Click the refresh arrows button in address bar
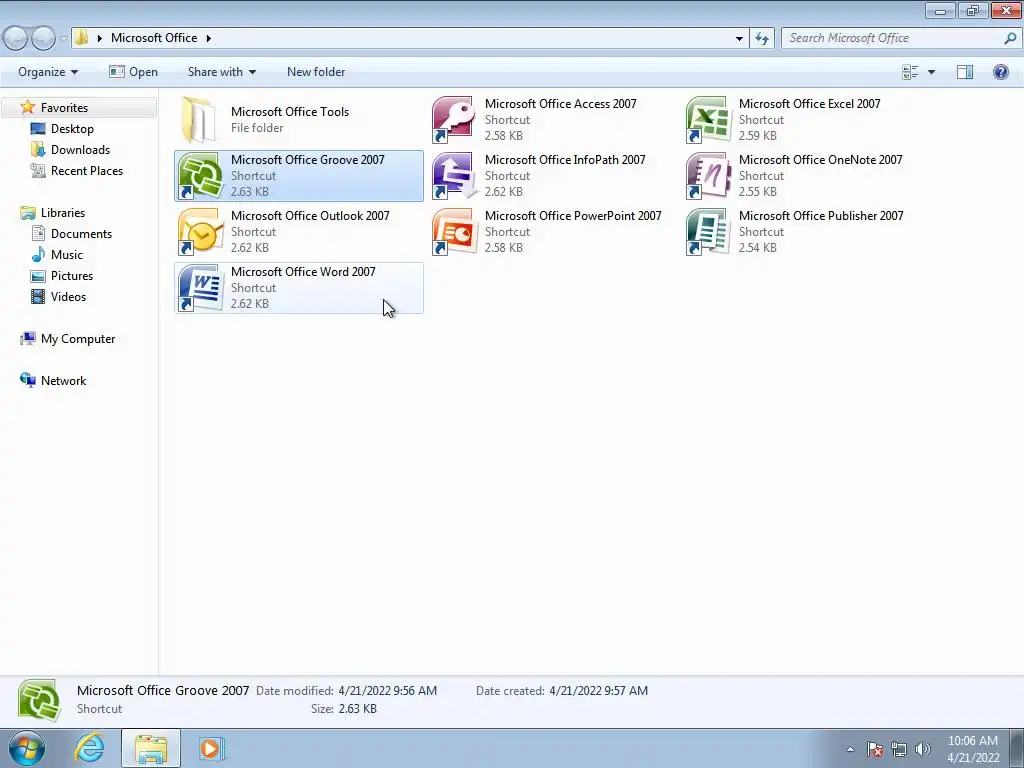 [761, 39]
